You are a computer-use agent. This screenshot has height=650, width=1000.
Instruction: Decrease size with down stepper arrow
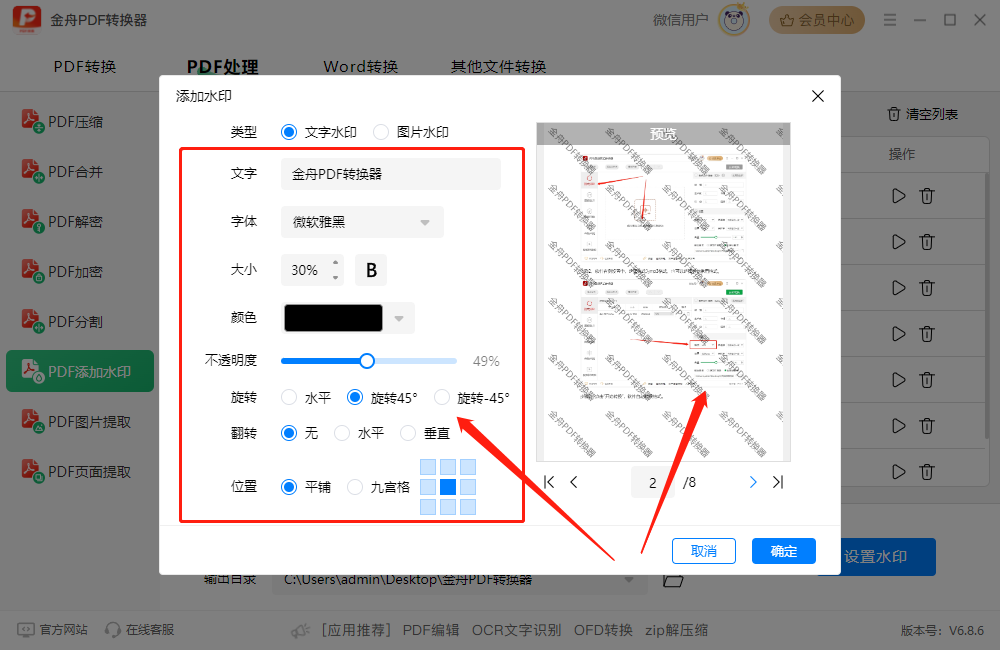pyautogui.click(x=335, y=277)
